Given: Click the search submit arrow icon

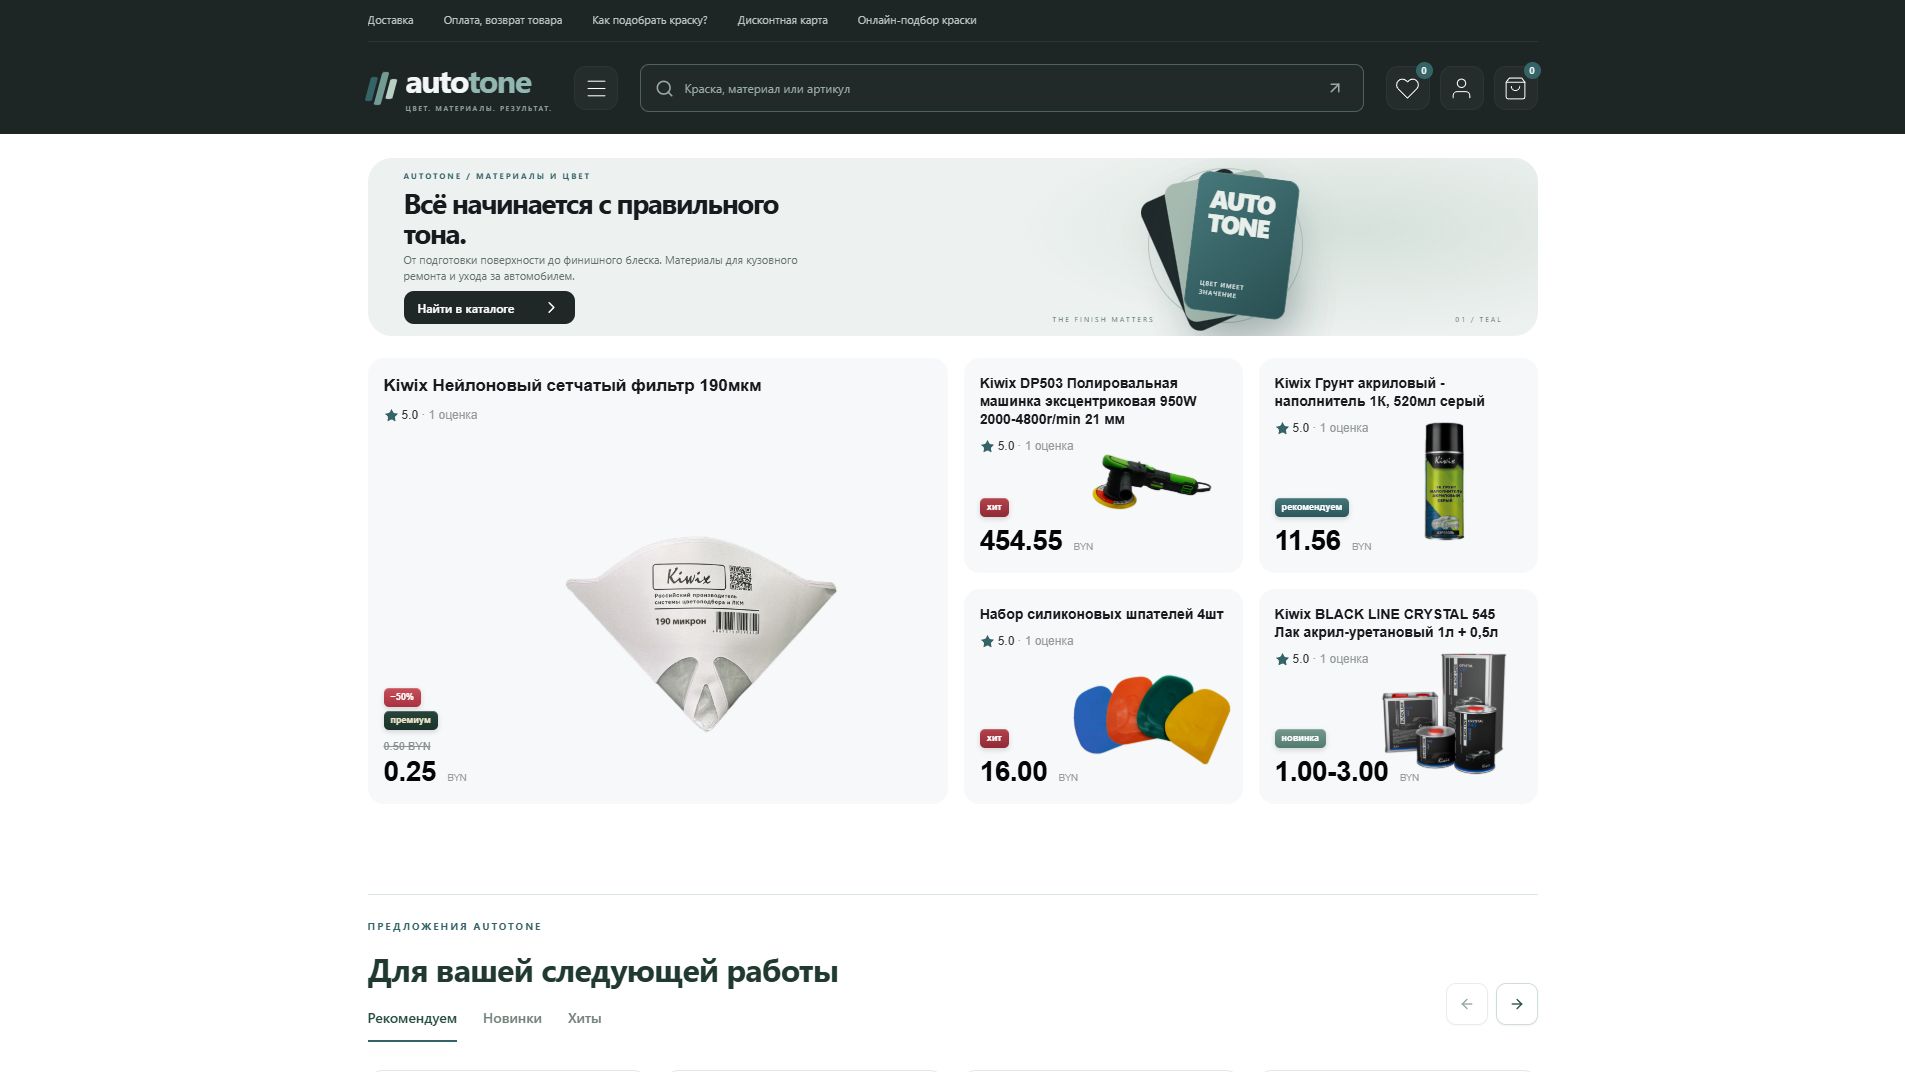Looking at the screenshot, I should click(1334, 88).
